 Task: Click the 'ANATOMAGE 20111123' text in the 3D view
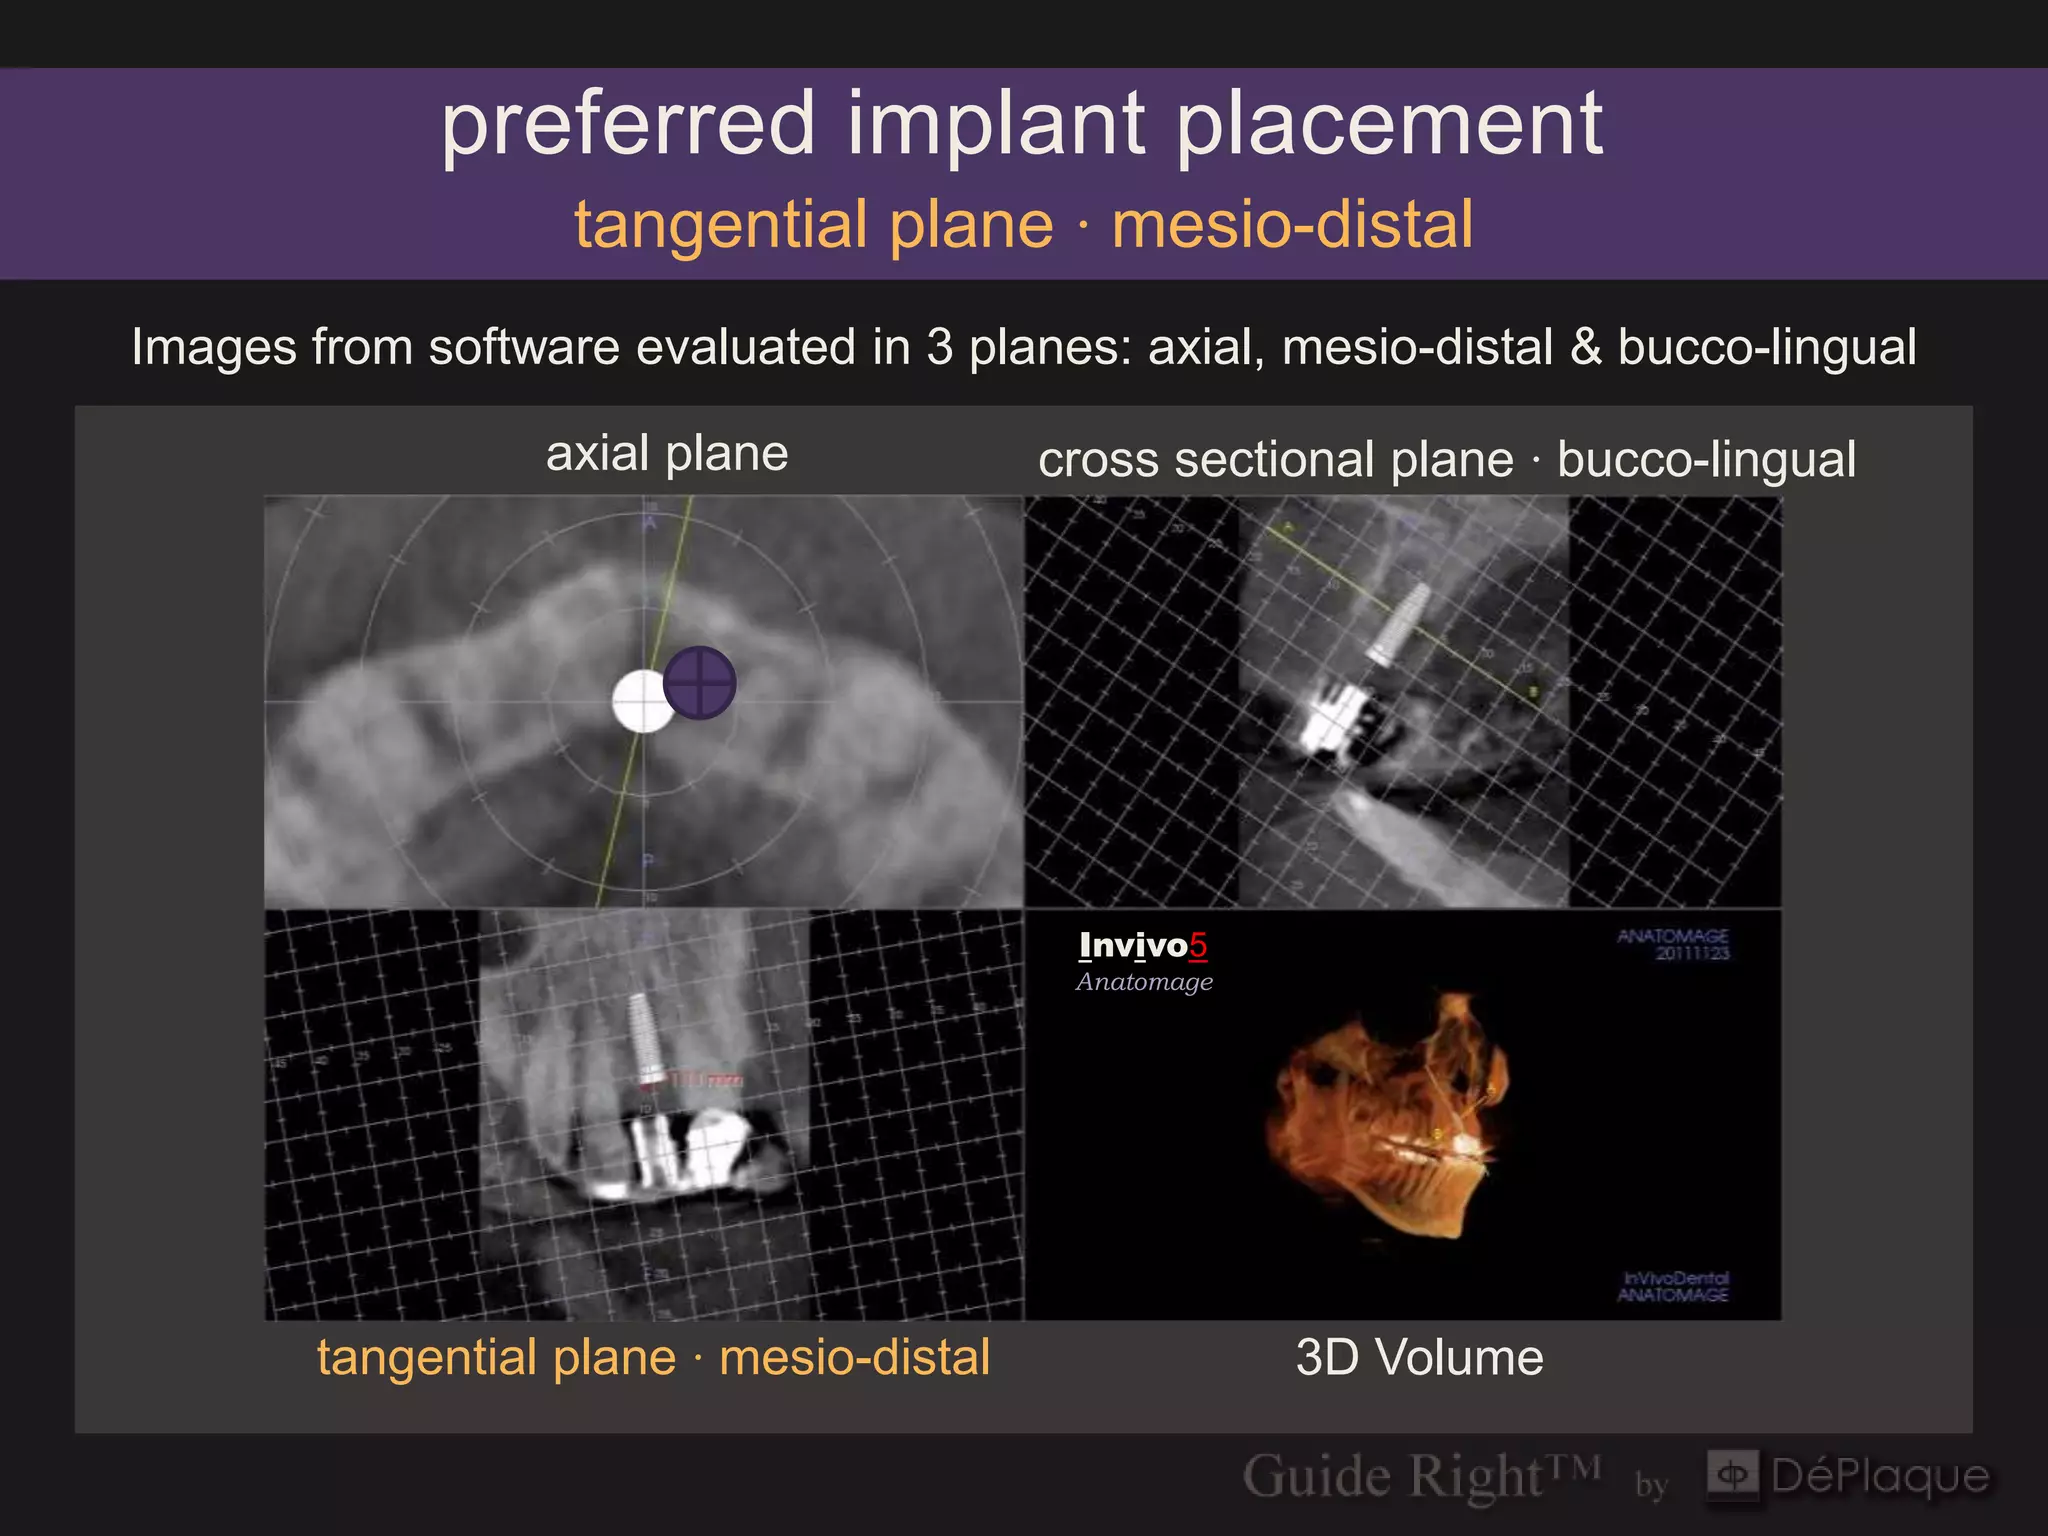(1673, 944)
